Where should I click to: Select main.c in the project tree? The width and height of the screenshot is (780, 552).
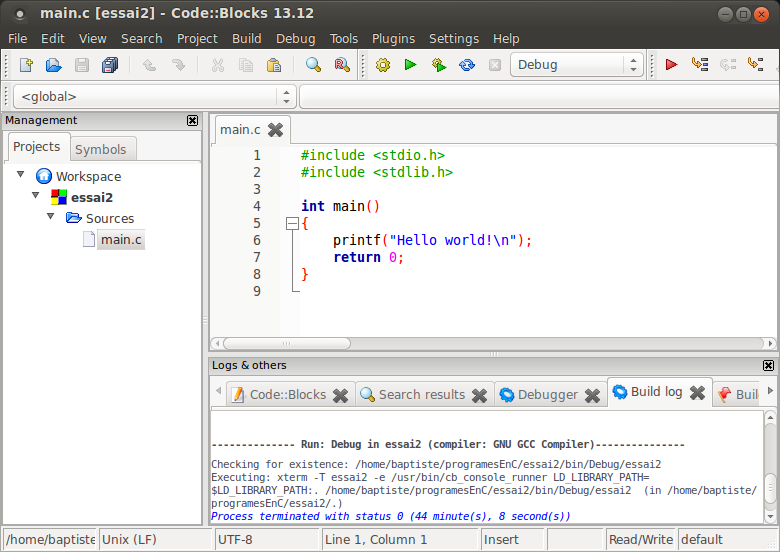pos(121,240)
